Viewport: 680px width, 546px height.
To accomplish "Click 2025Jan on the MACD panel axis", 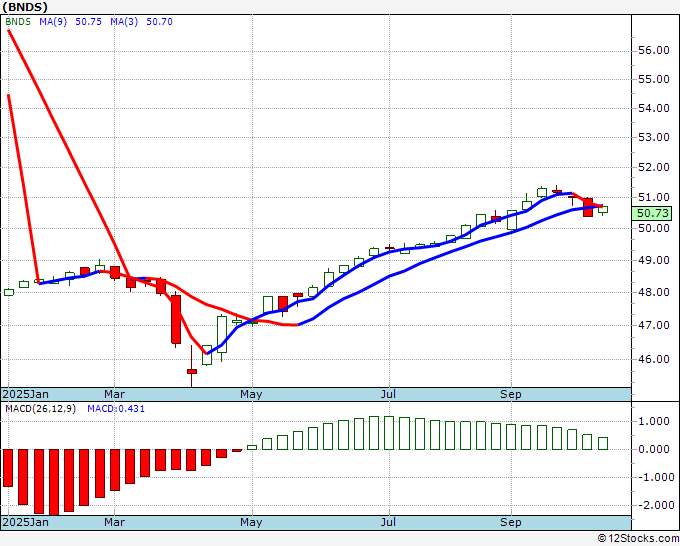I will tap(26, 522).
